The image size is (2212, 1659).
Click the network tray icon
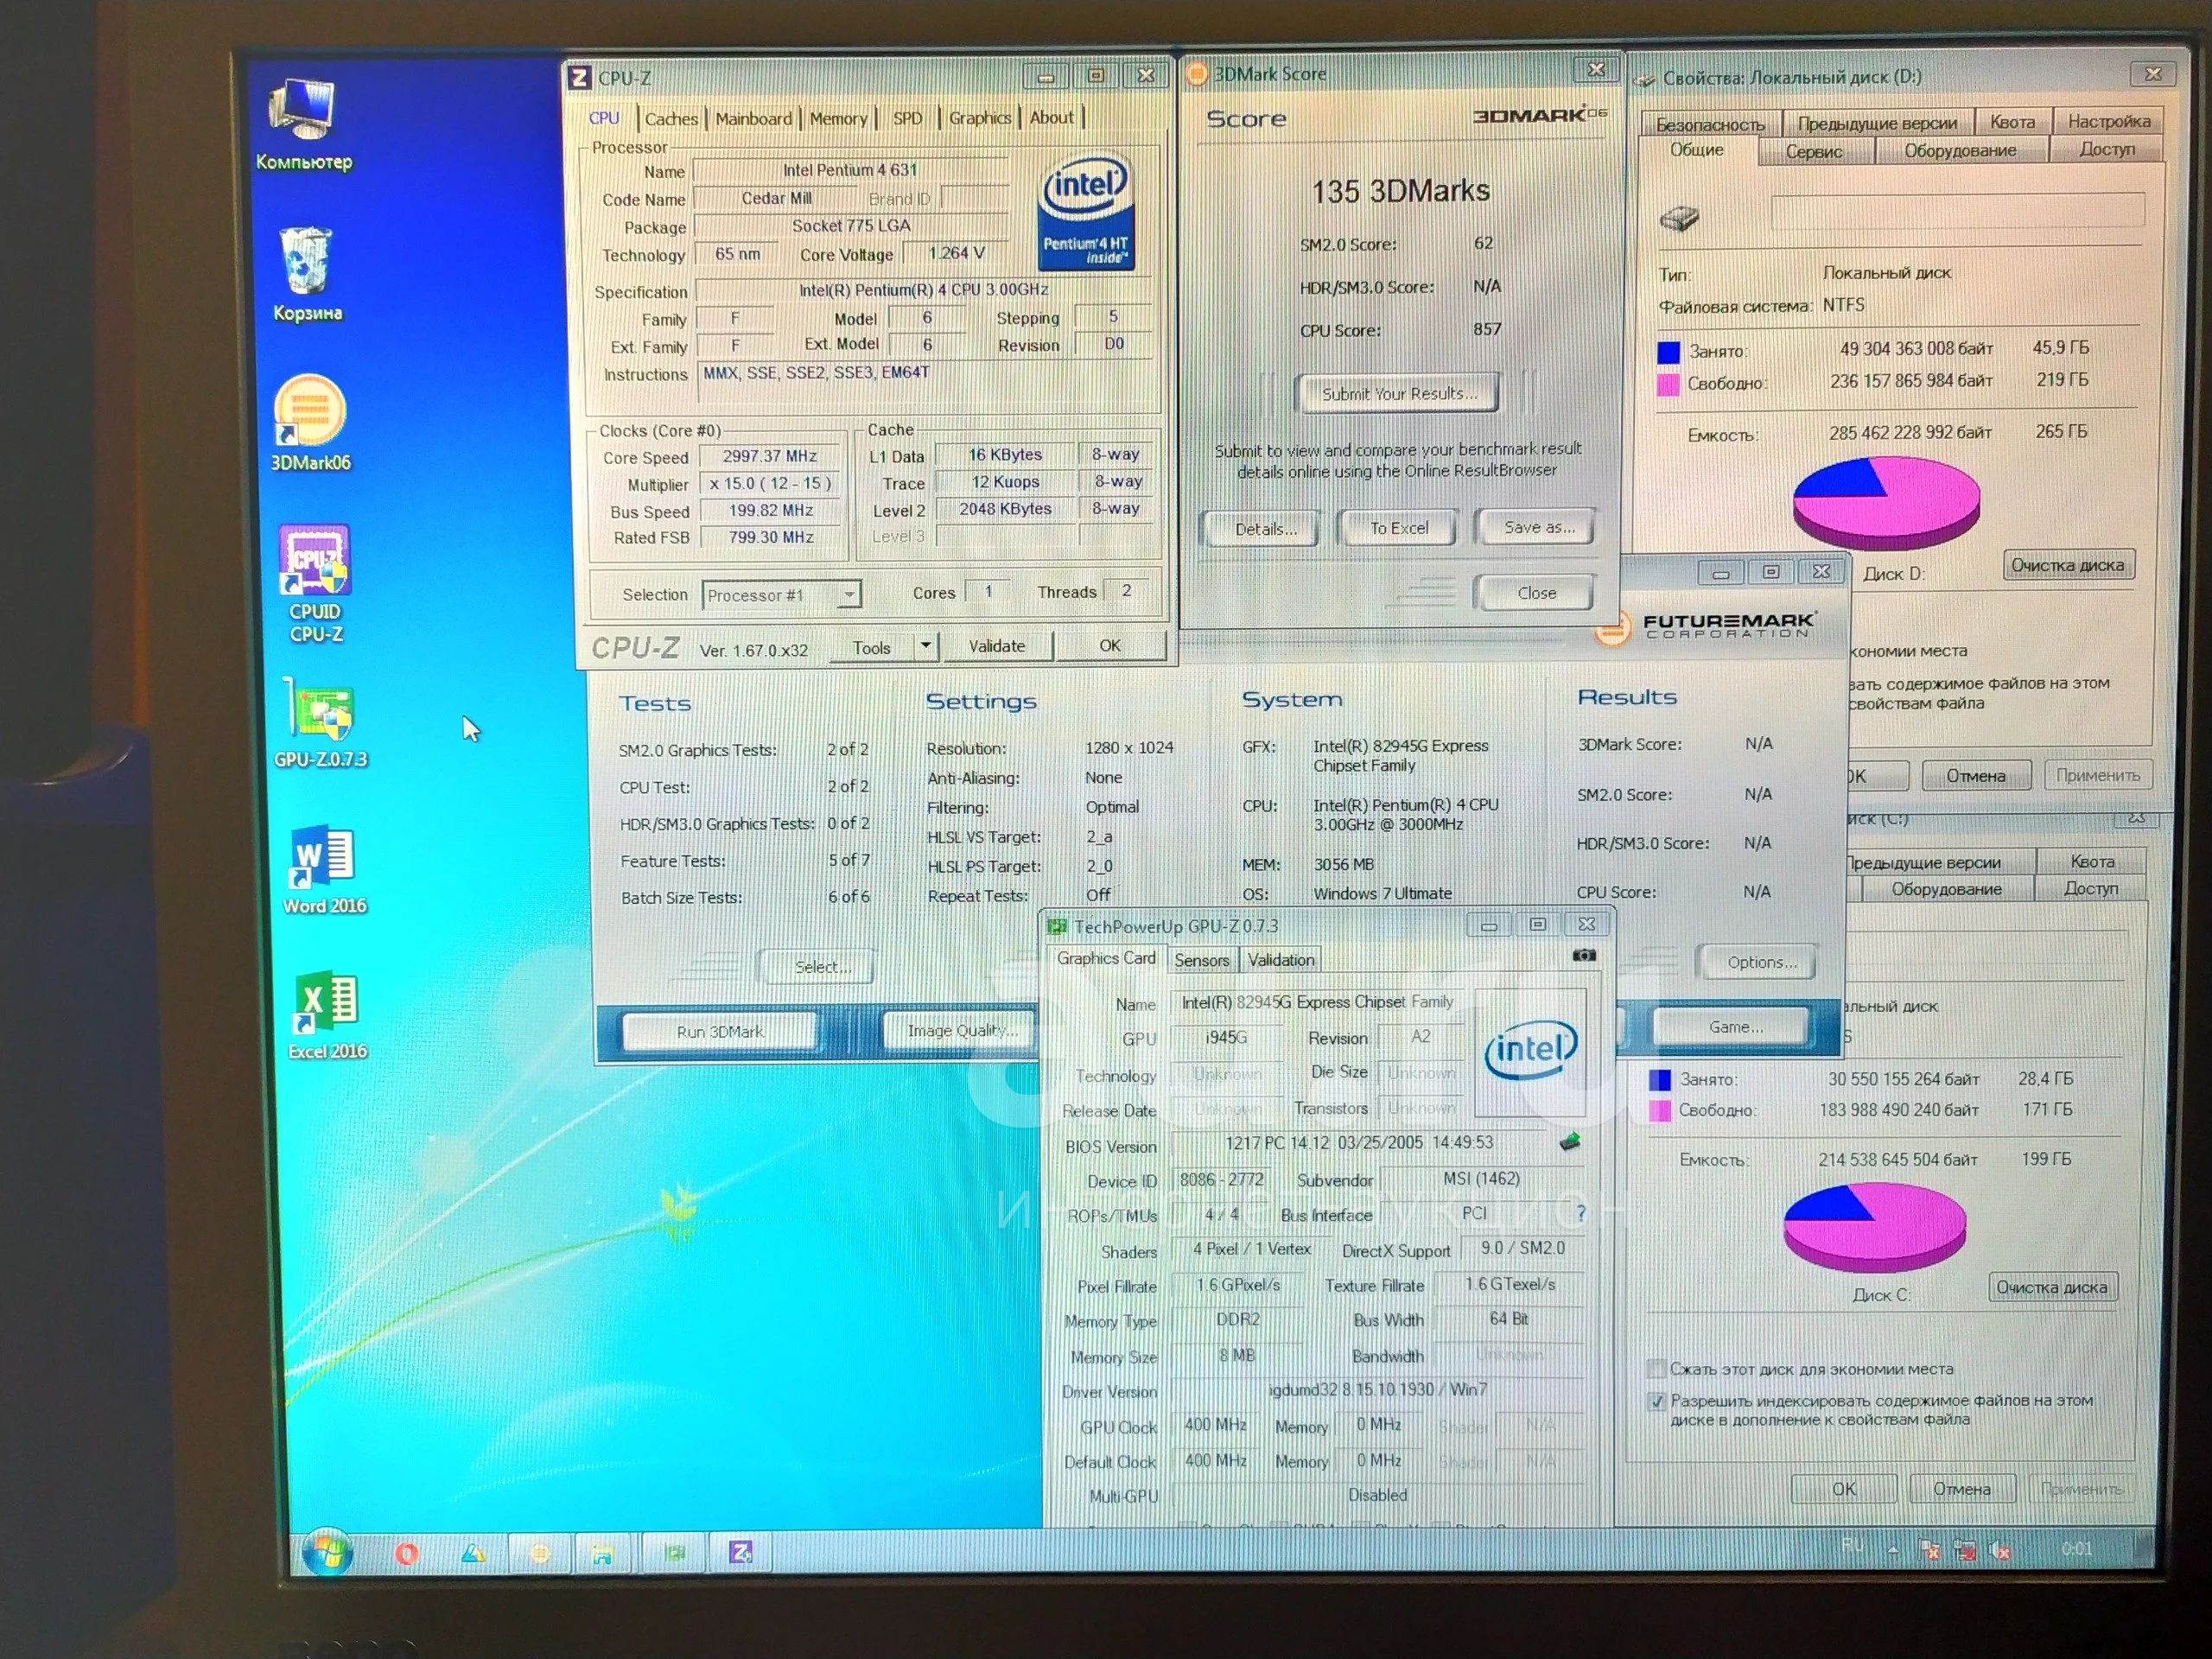1965,1550
